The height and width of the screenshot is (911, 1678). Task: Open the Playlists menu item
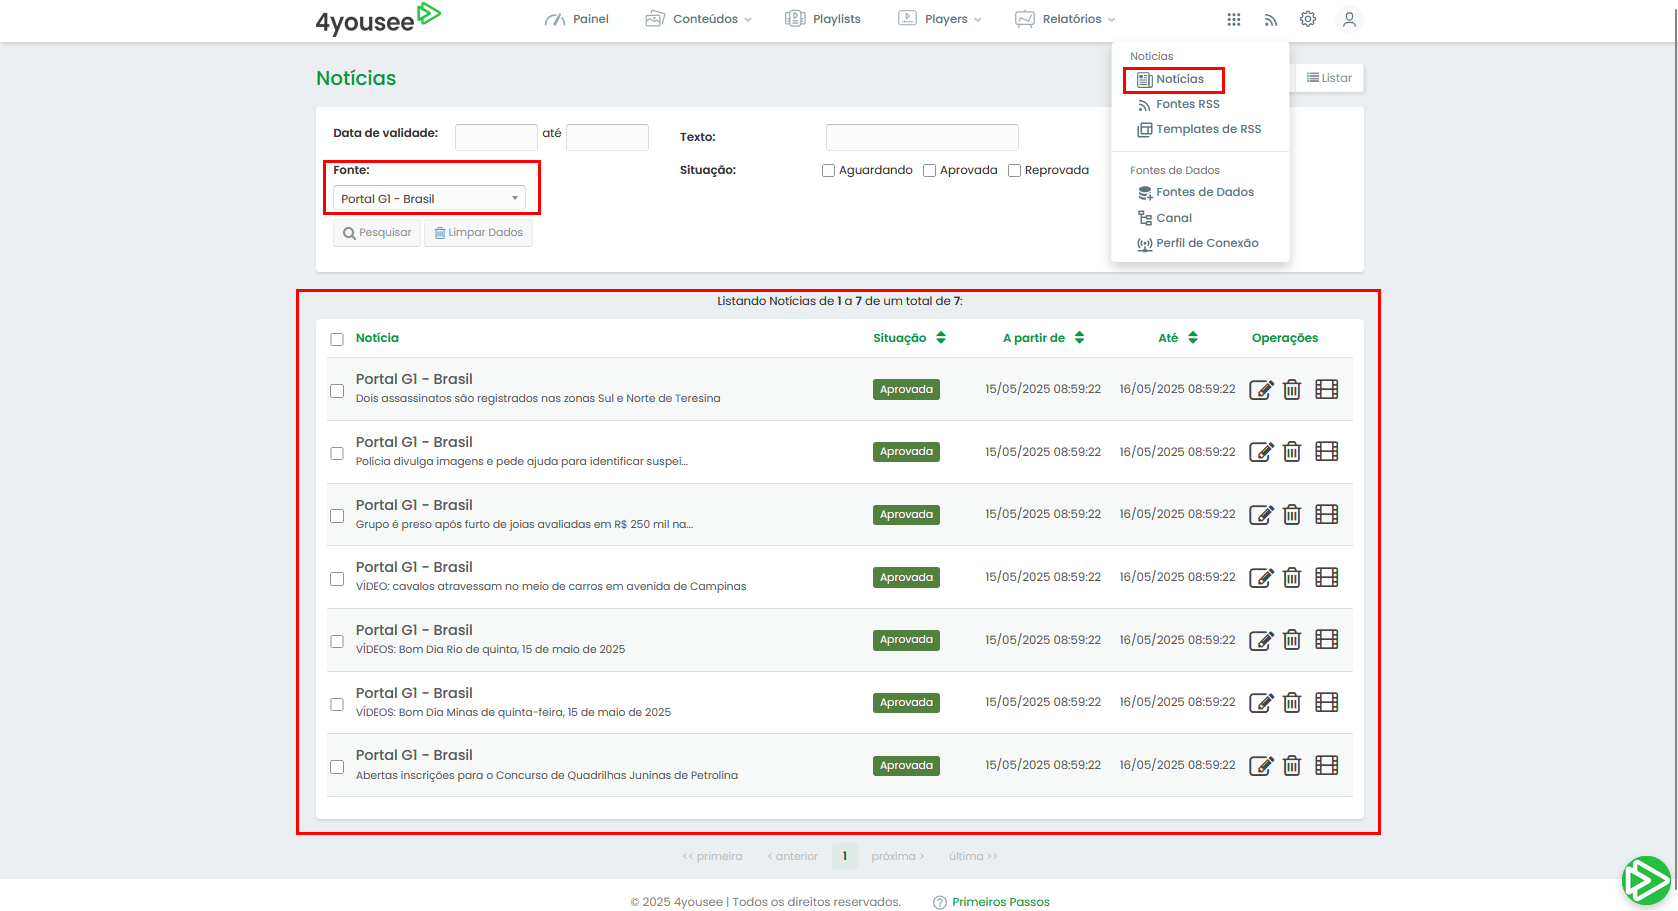pos(823,19)
